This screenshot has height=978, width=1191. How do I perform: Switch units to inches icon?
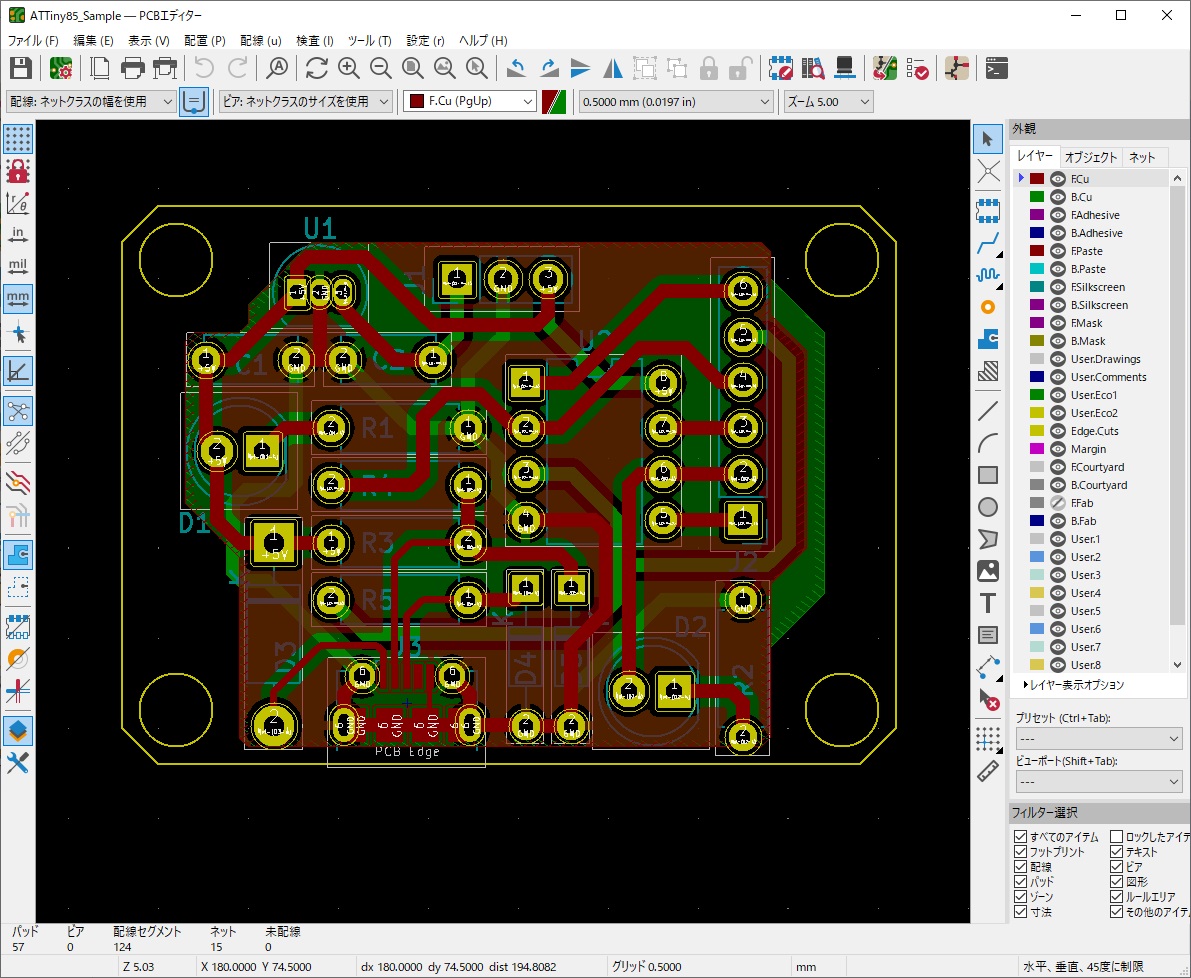[x=17, y=235]
